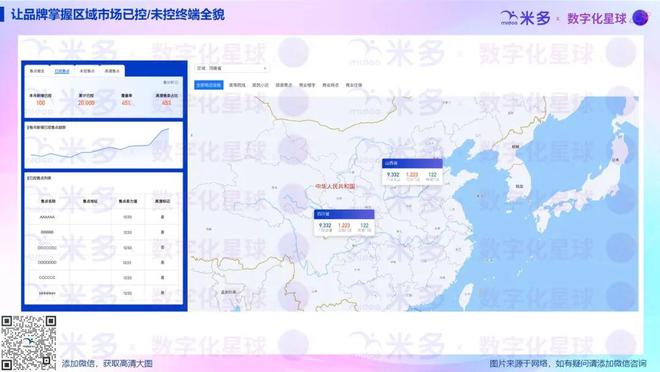
Task: Switch to the underlined tab in left panel
Action: tap(62, 71)
